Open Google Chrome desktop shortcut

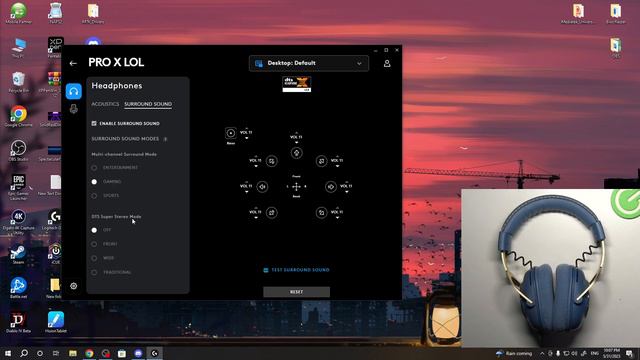18,117
